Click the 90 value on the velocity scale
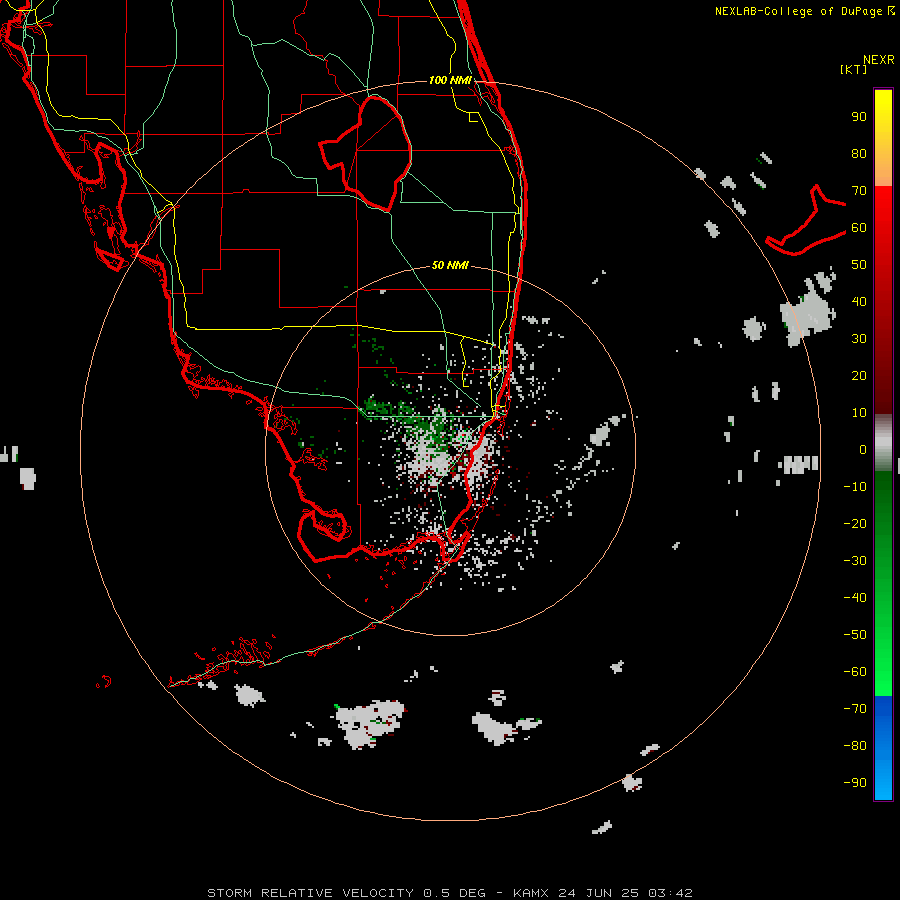900x900 pixels. [859, 117]
